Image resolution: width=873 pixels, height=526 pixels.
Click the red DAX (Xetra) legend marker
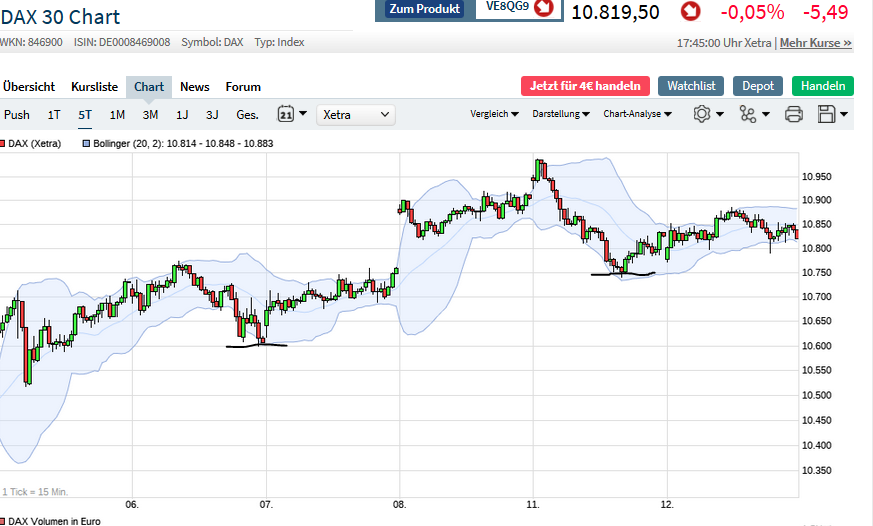tap(4, 144)
